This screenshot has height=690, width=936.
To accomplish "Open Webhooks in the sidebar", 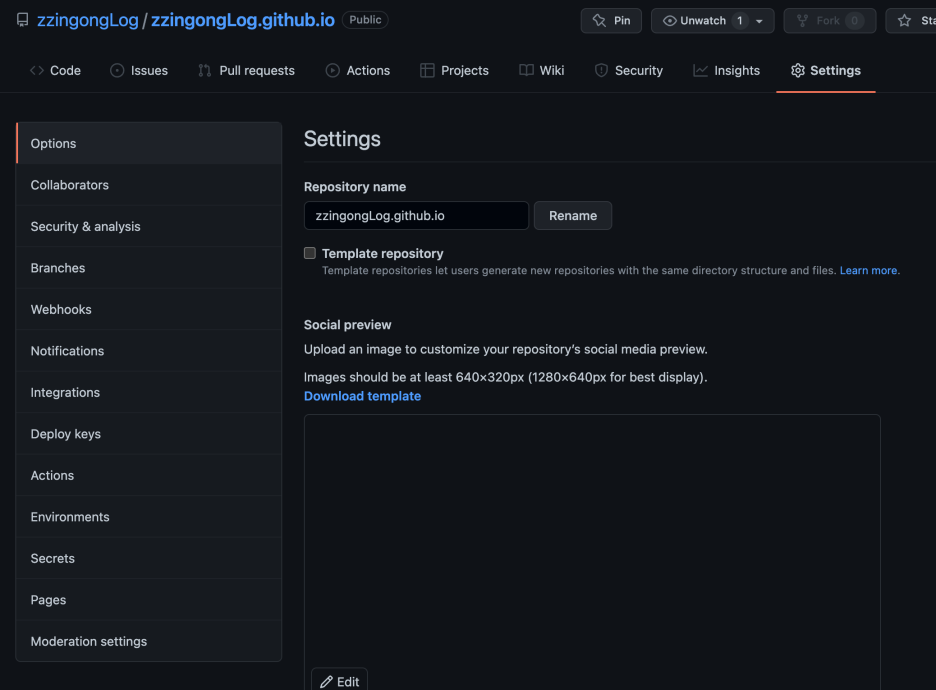I will pos(149,309).
